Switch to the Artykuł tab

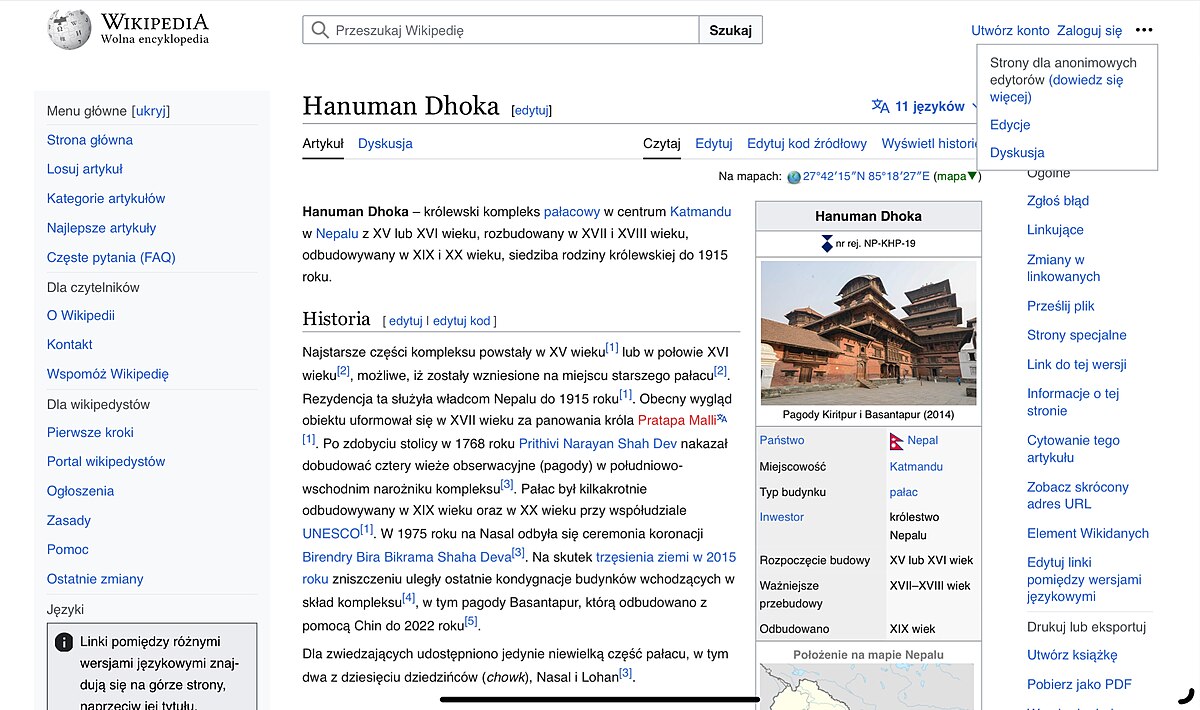(x=323, y=143)
